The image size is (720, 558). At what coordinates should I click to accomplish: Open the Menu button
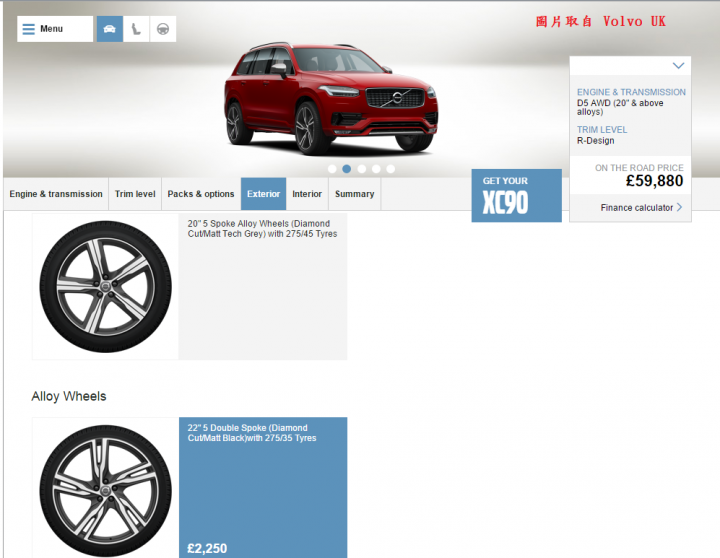coord(55,29)
